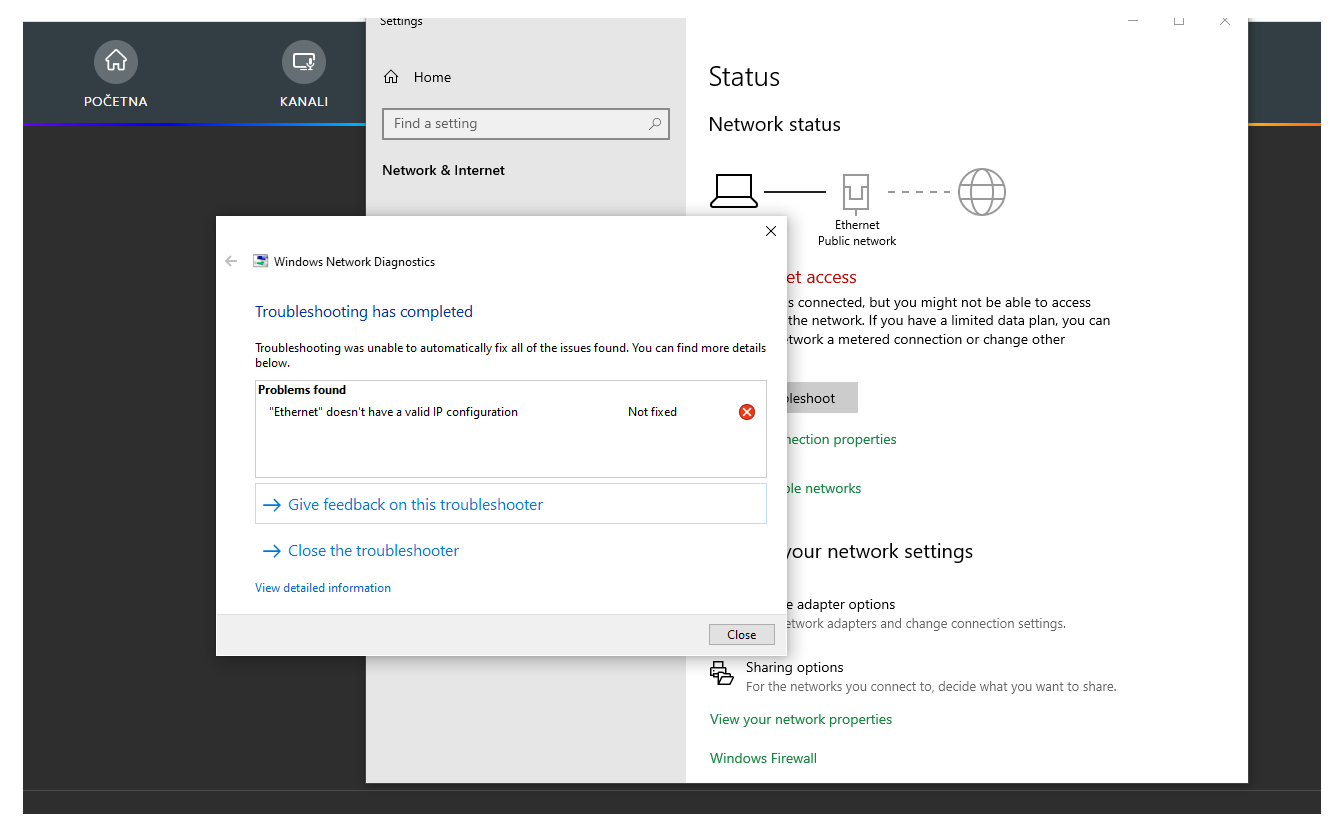Click Troubleshooting has completed heading
This screenshot has width=1334, height=825.
pos(364,312)
